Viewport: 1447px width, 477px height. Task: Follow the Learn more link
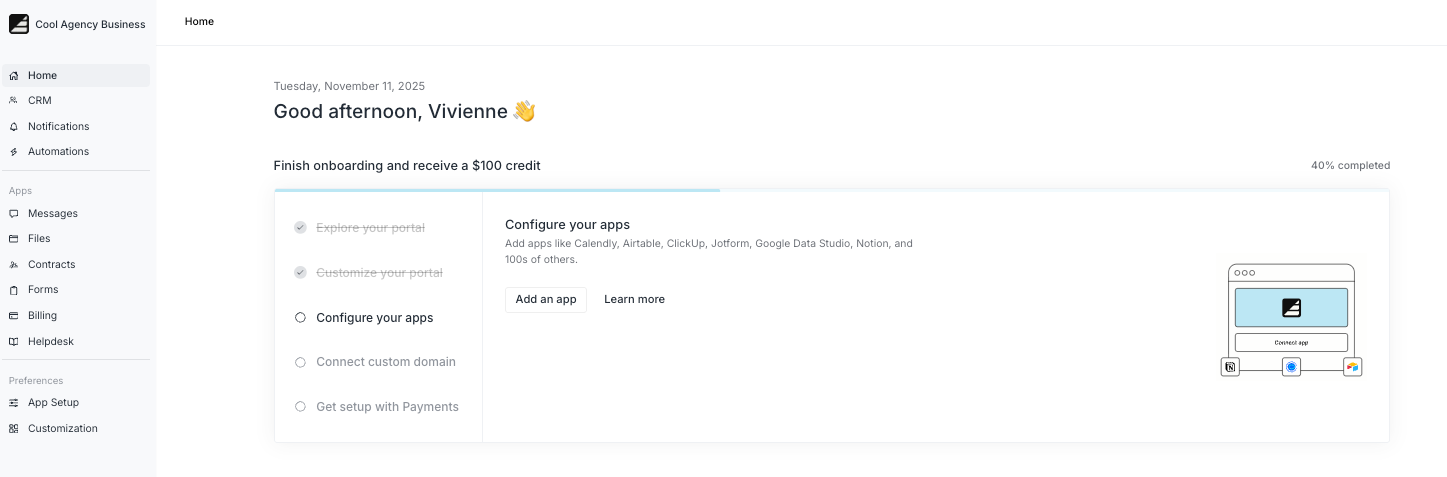[x=634, y=300]
